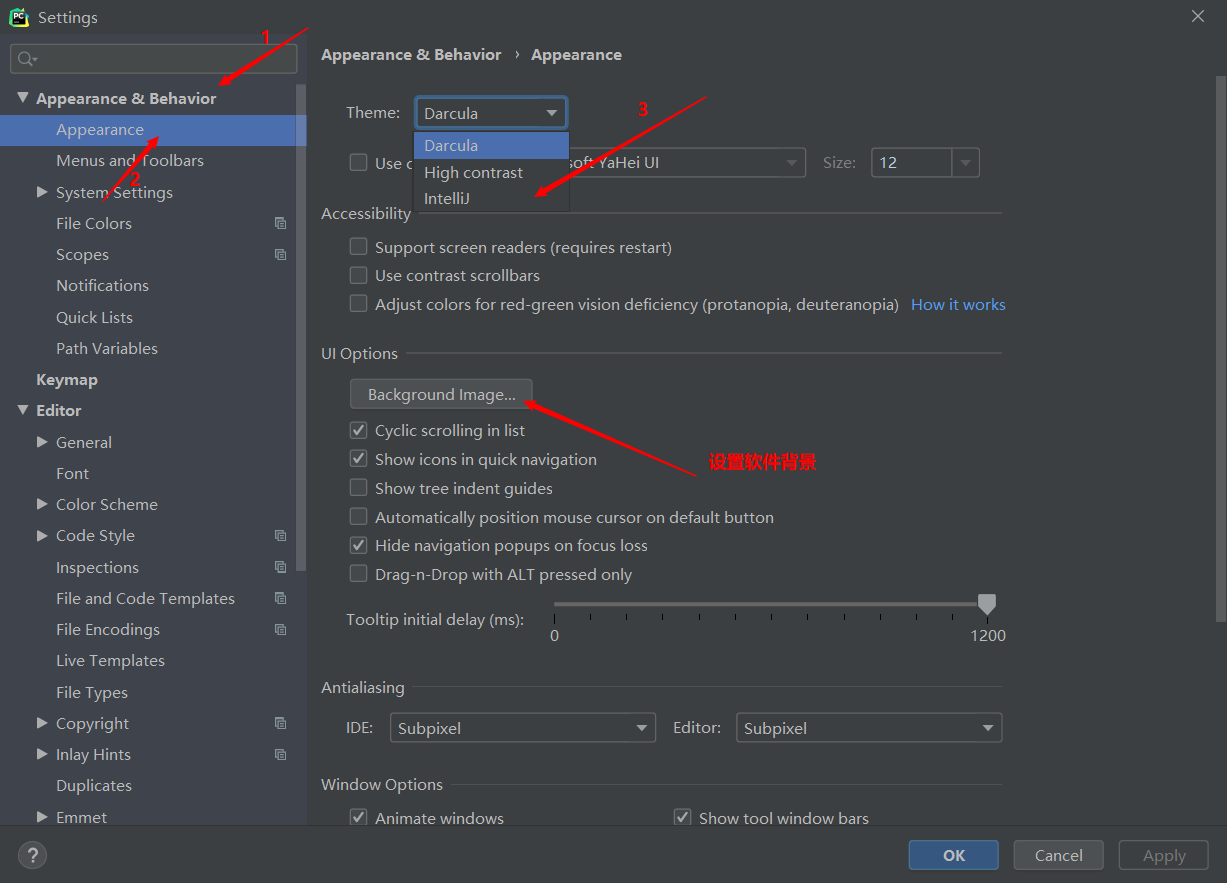Click the Cancel button
Viewport: 1227px width, 883px height.
click(1058, 855)
